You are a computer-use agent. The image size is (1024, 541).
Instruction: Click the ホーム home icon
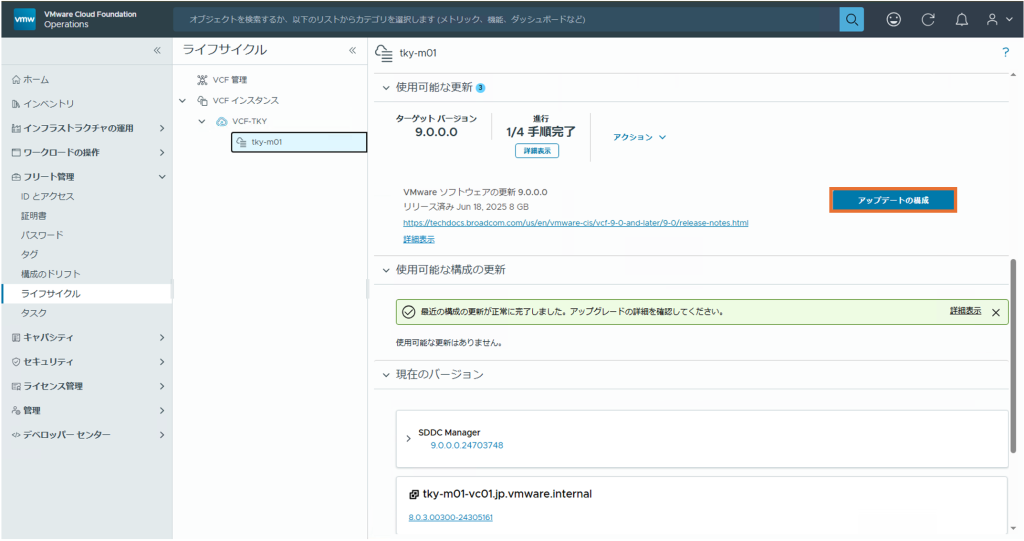[16, 80]
